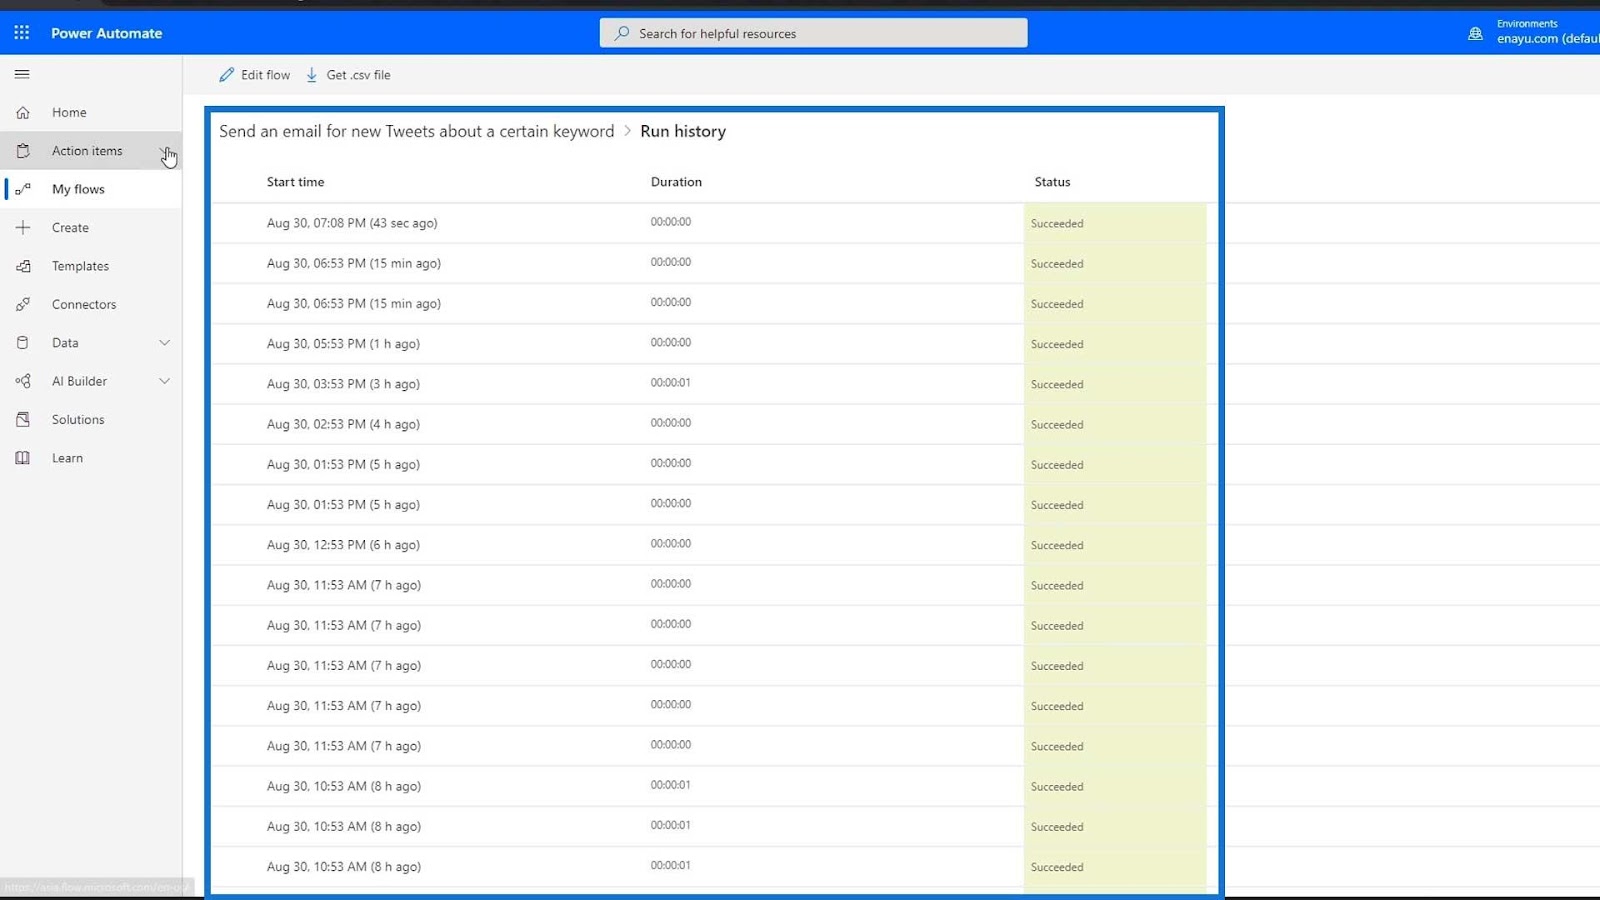Click the Succeeded status of the 02:53 PM run
Viewport: 1600px width, 900px height.
click(x=1057, y=425)
